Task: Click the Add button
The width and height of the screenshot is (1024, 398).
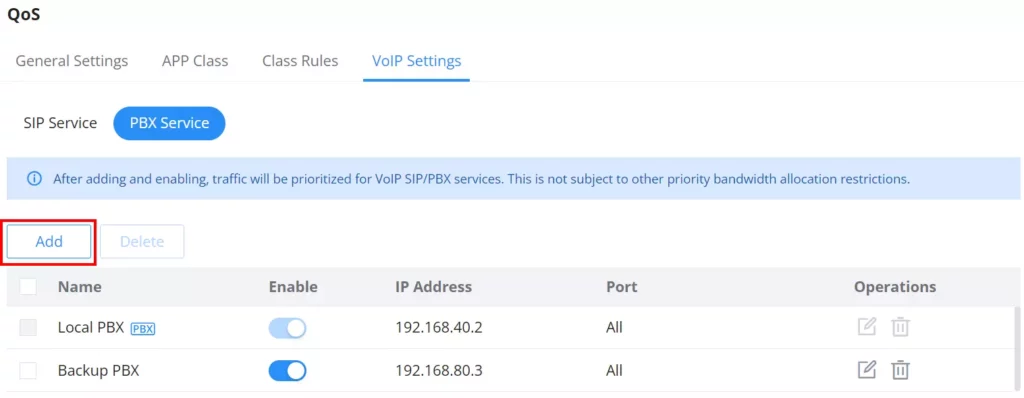Action: click(x=49, y=242)
